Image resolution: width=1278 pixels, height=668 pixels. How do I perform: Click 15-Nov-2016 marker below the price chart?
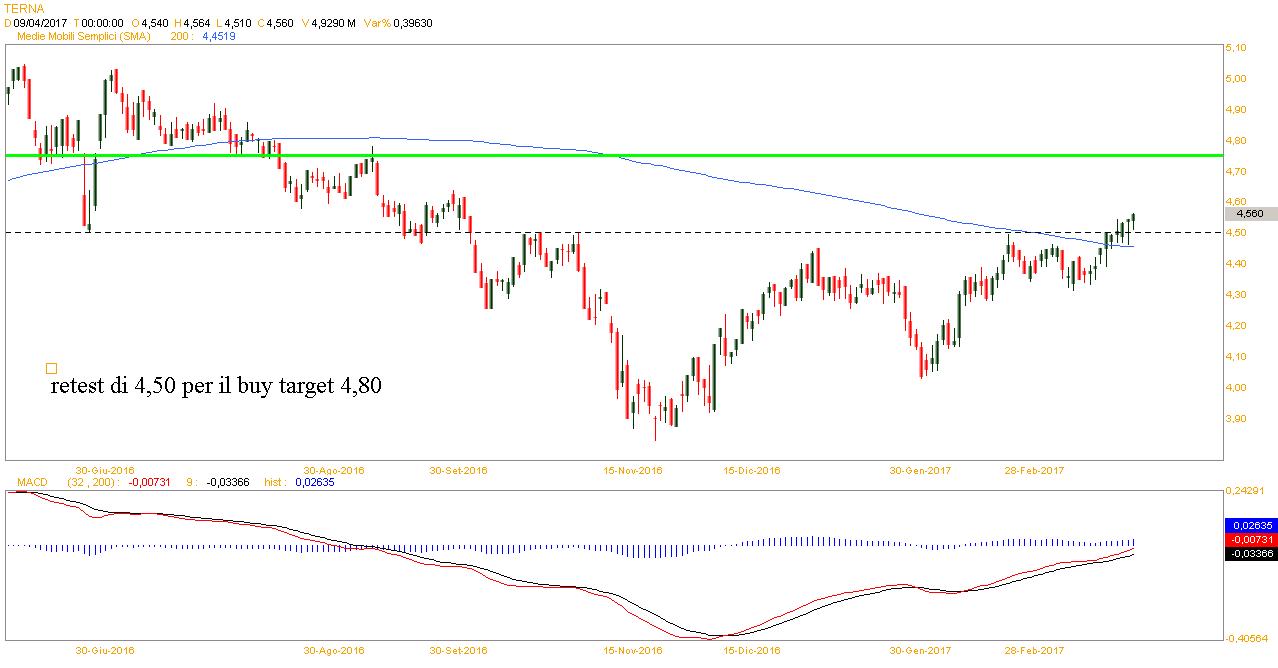pos(635,469)
